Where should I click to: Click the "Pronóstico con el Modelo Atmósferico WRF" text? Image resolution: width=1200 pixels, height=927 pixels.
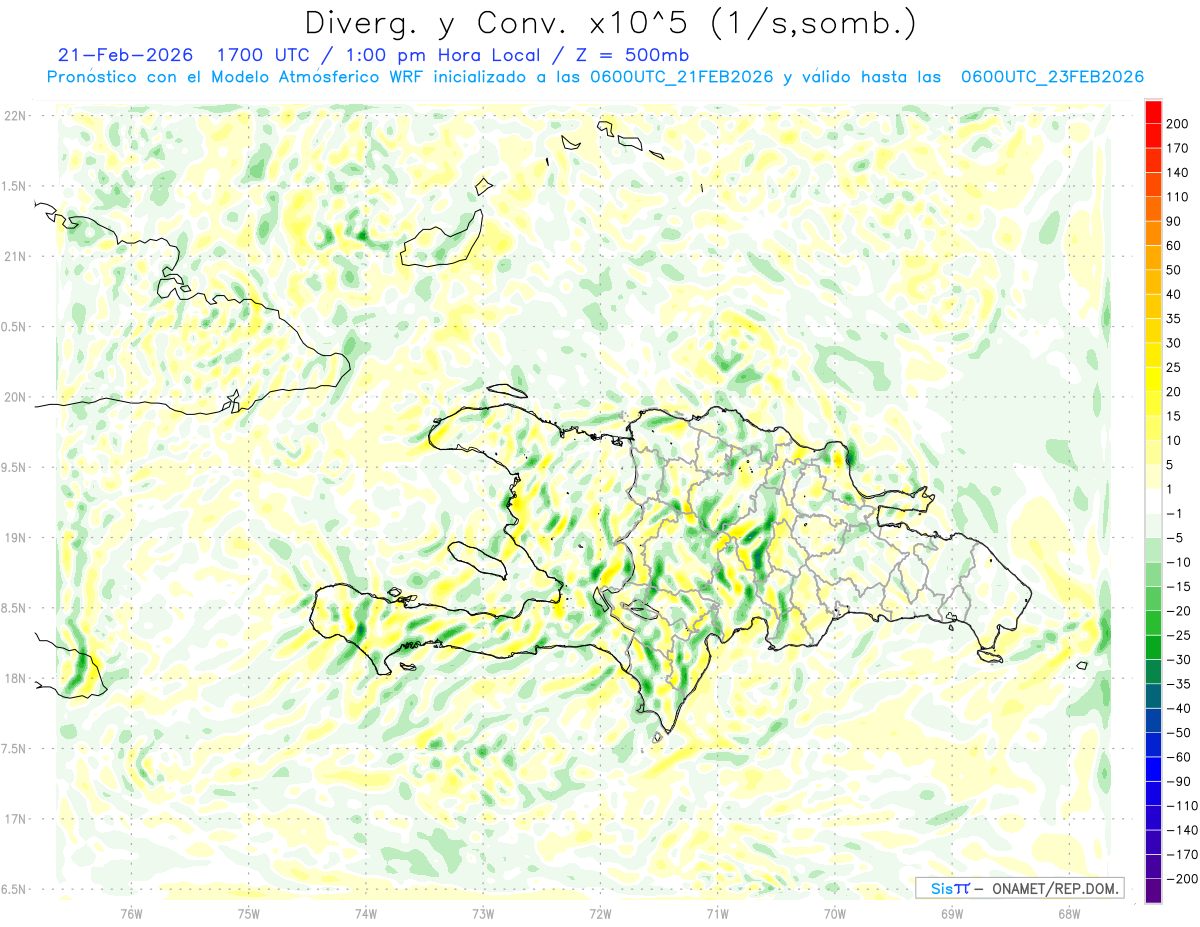coord(238,77)
